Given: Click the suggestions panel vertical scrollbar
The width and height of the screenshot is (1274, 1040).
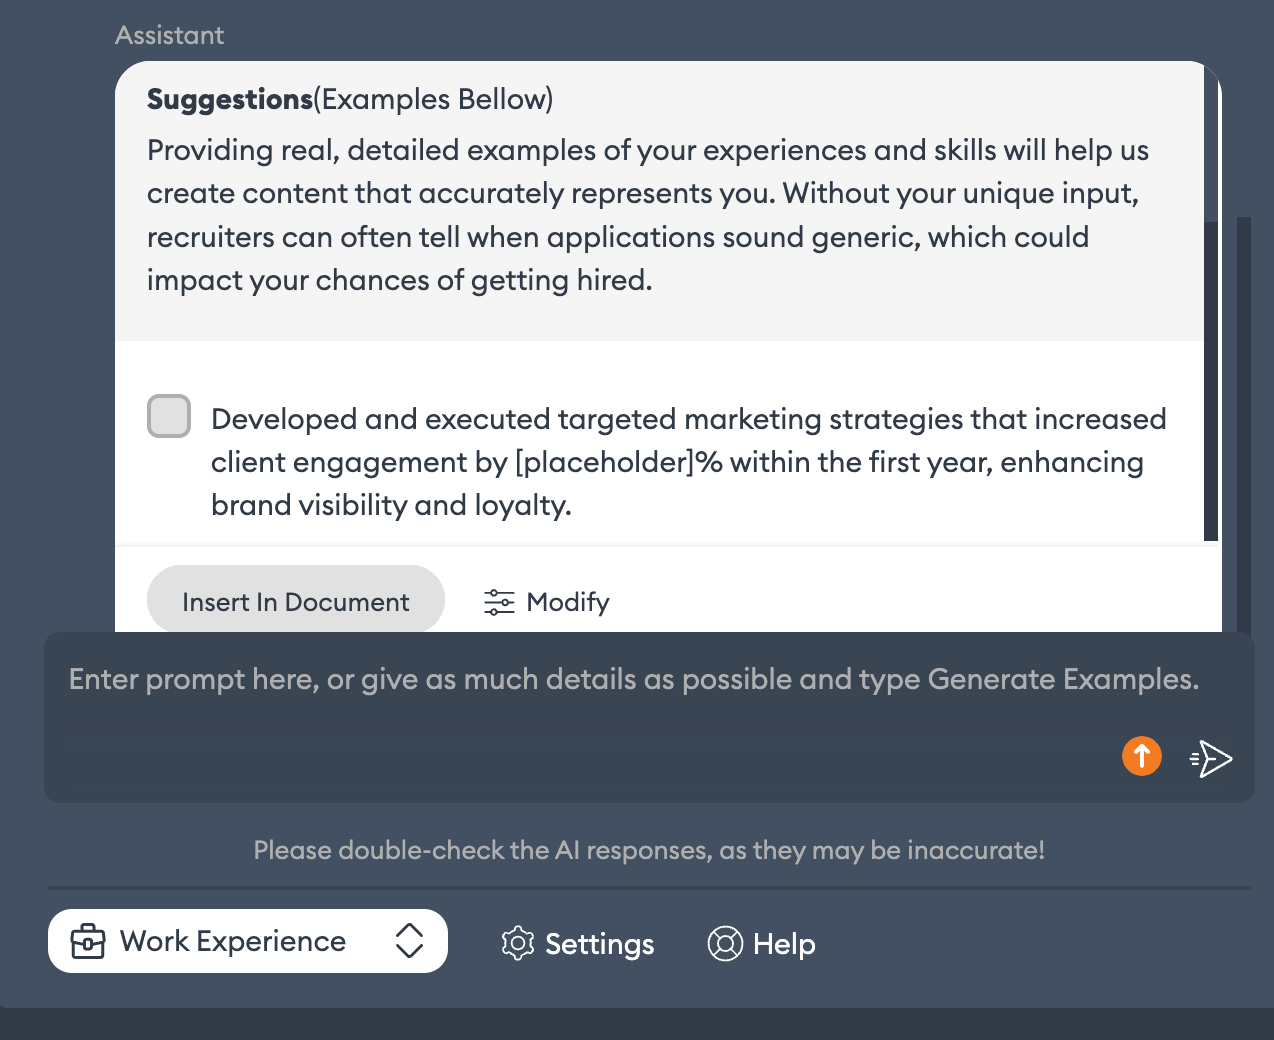Looking at the screenshot, I should (1211, 380).
